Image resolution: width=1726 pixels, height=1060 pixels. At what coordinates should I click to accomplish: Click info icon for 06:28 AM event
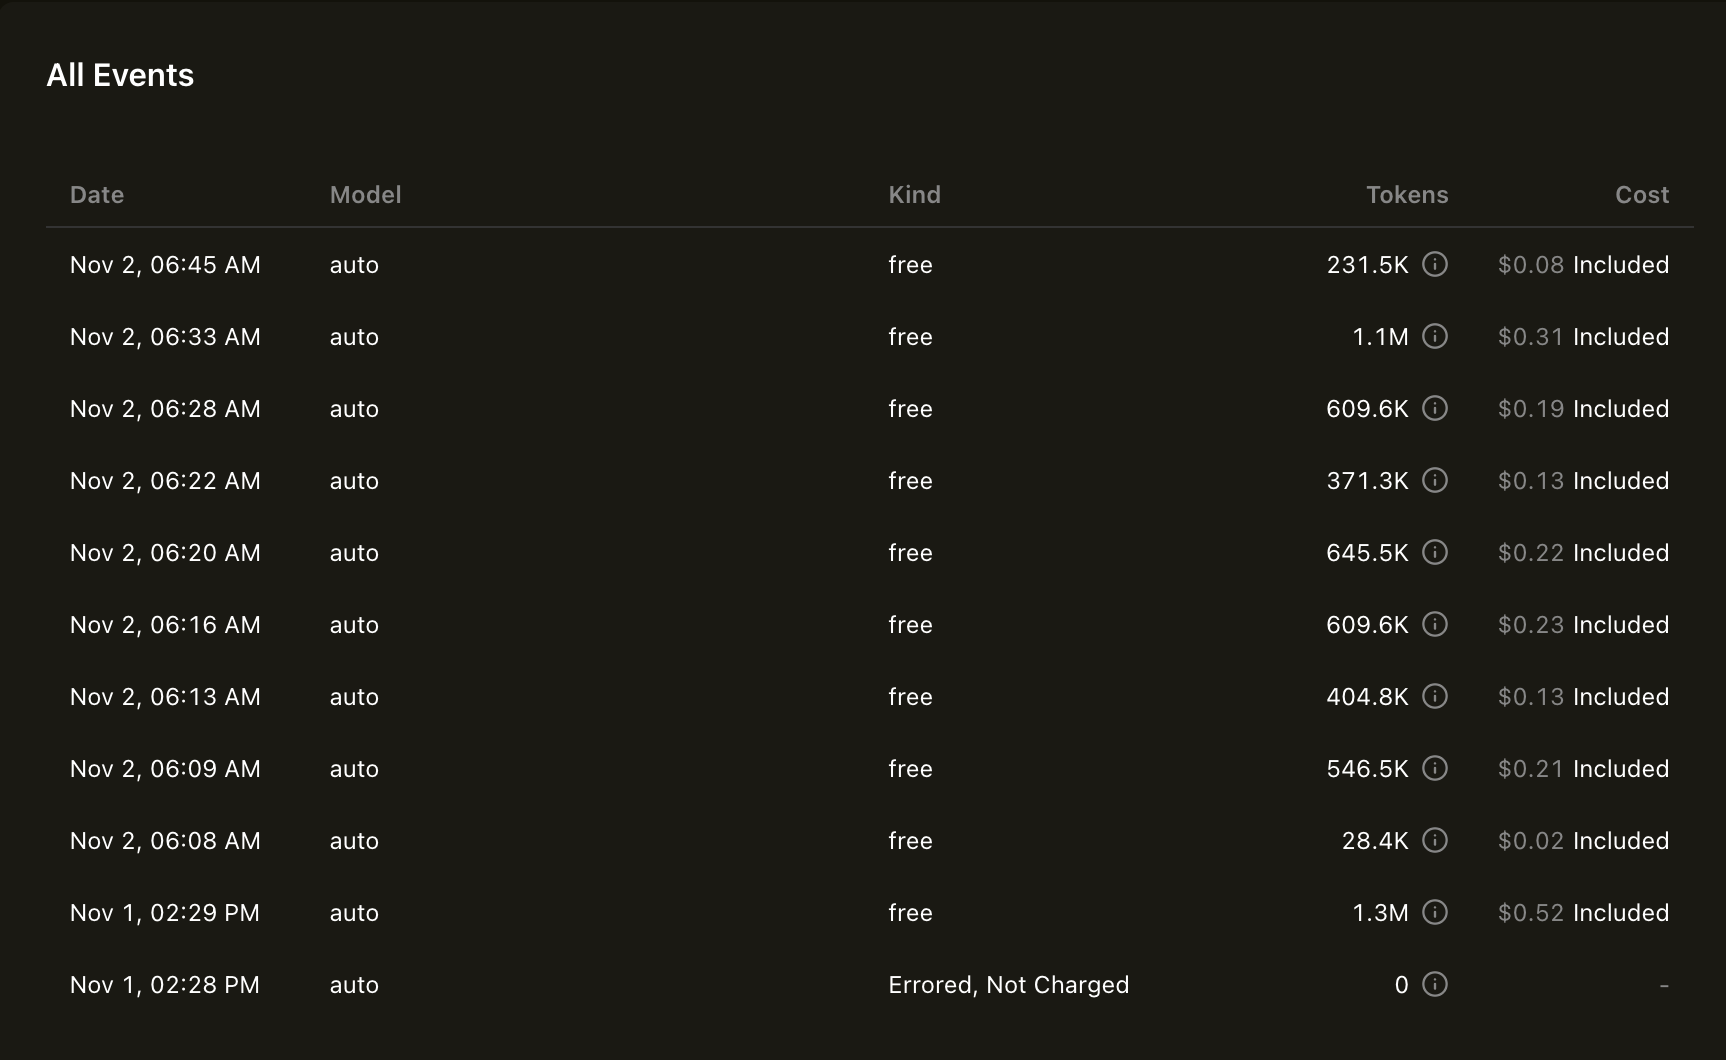(x=1435, y=408)
